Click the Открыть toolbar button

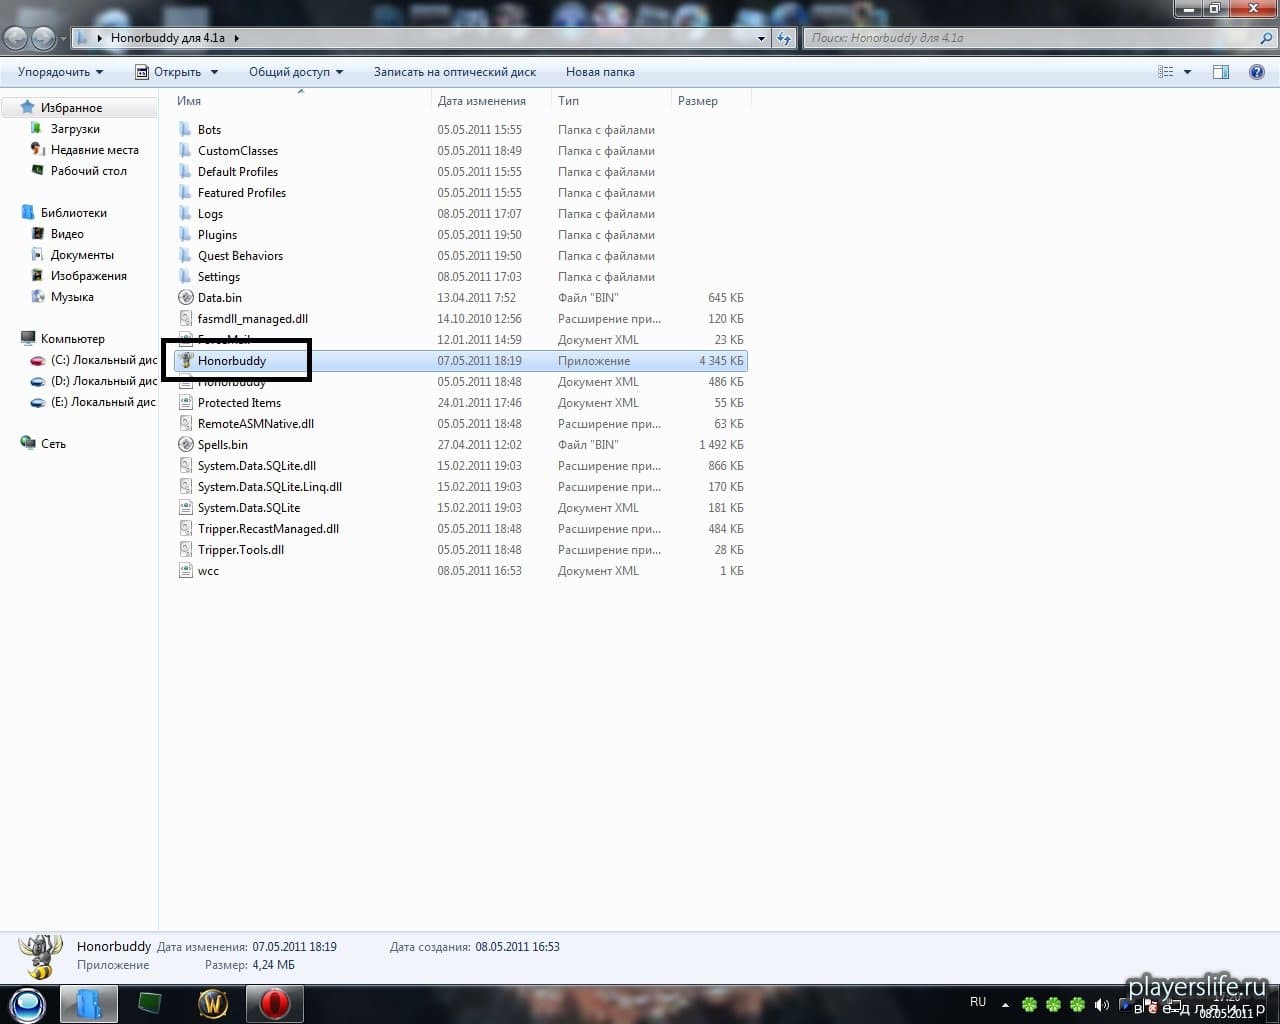[168, 72]
